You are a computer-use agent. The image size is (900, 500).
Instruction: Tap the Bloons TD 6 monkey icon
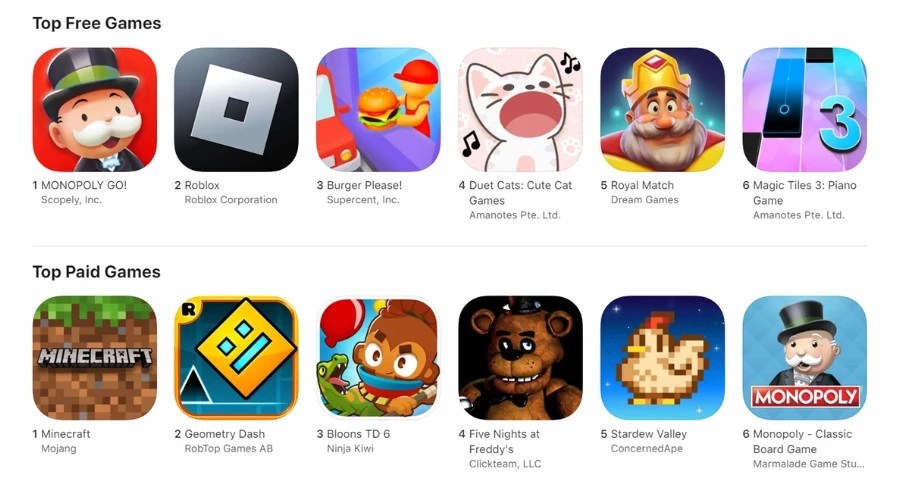coord(378,358)
